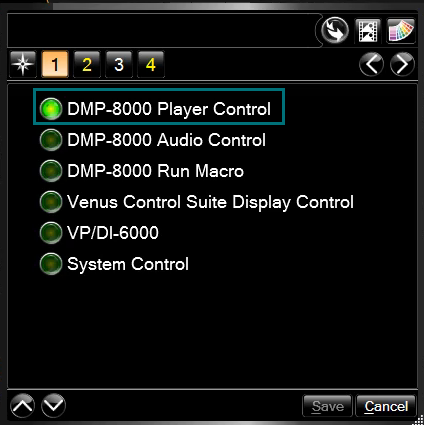Image resolution: width=424 pixels, height=425 pixels.
Task: Move selection down with down chevron
Action: click(53, 406)
